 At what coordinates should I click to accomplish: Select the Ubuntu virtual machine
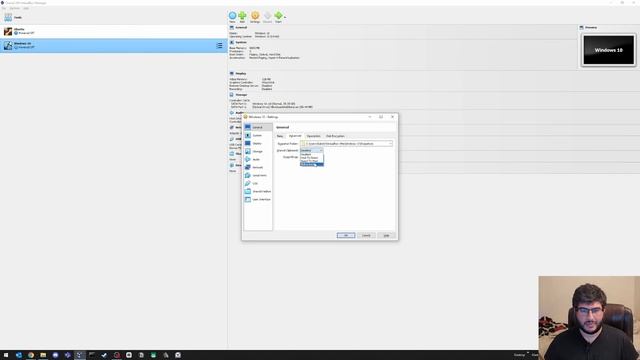113,31
